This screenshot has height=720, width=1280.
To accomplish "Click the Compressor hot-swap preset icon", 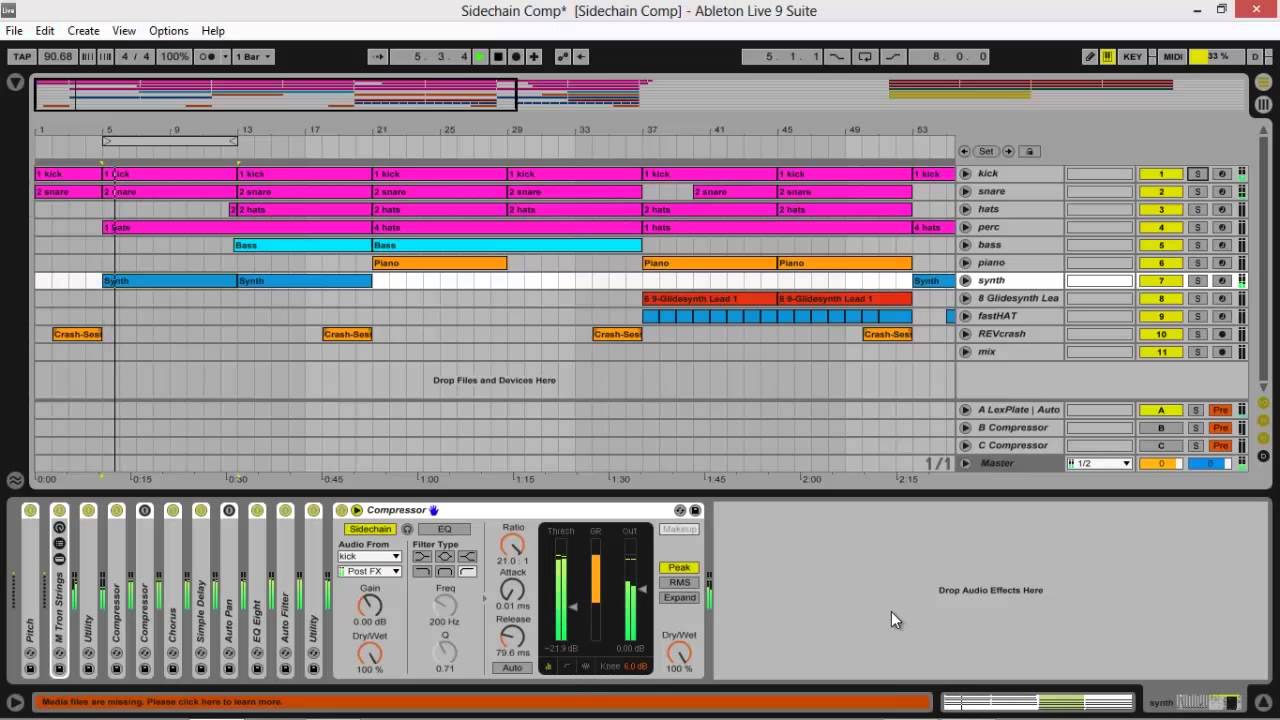I will pos(680,510).
